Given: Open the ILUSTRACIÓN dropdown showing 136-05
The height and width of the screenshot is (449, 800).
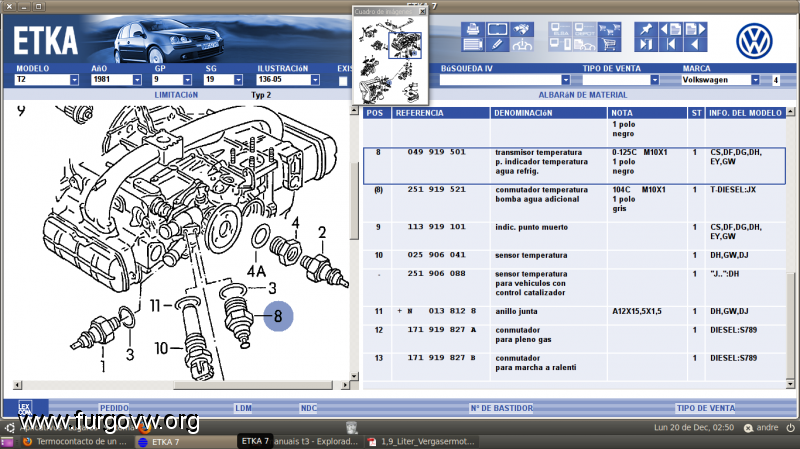Looking at the screenshot, I should (x=315, y=80).
